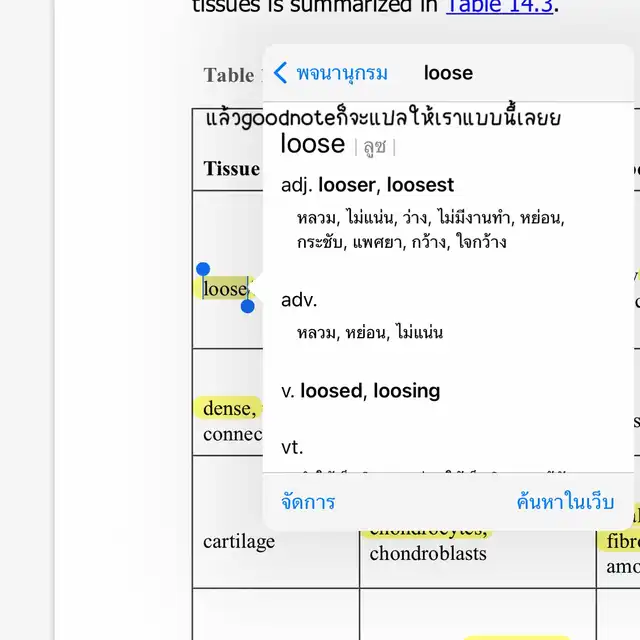Click the chondroblasts text in the table
Viewport: 640px width, 640px height.
click(427, 553)
